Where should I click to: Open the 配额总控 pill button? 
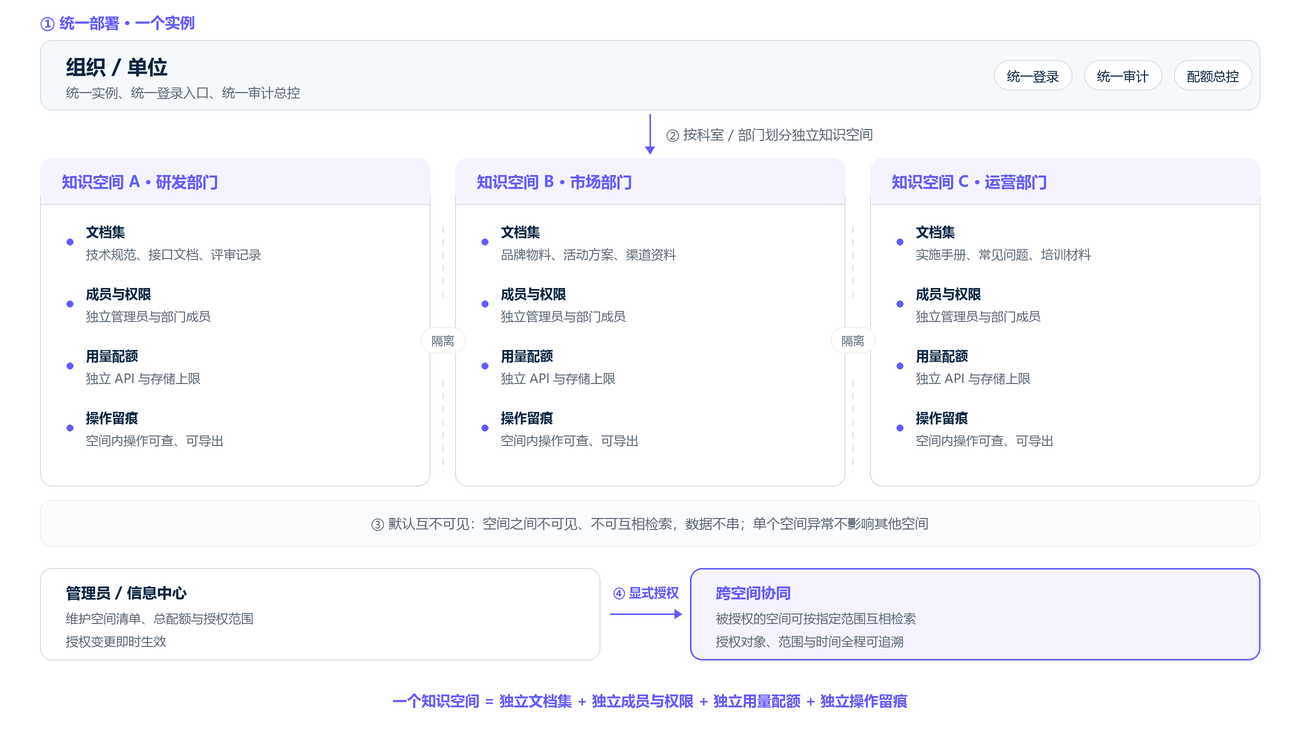click(x=1213, y=76)
